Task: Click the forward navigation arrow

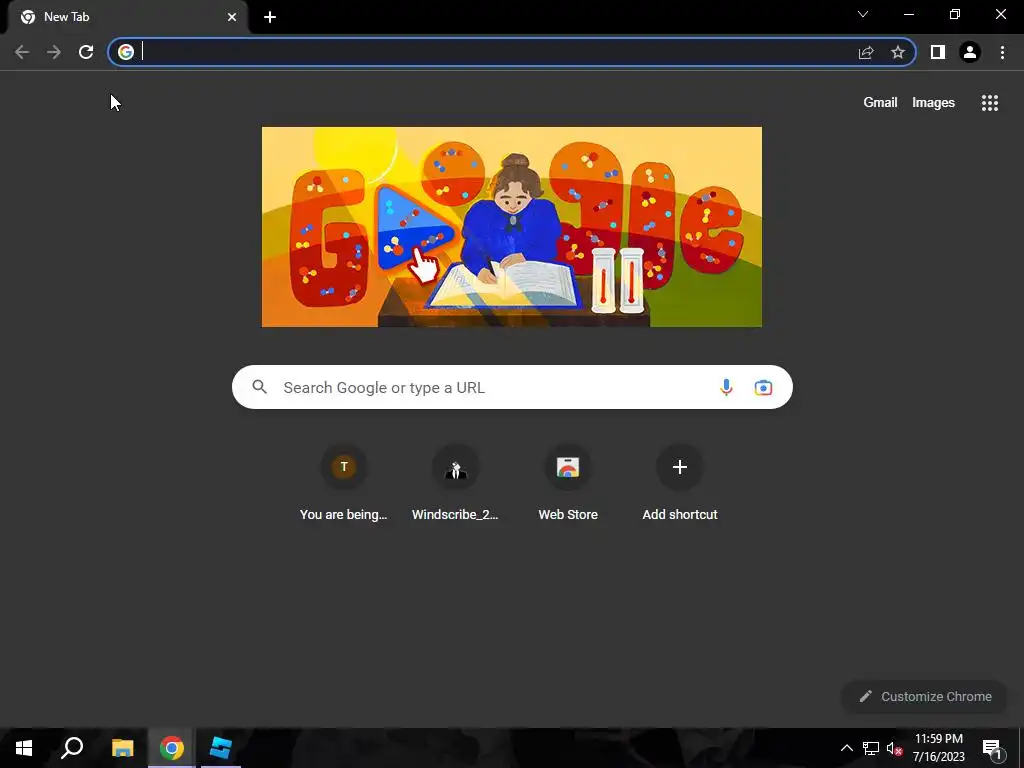Action: [x=54, y=52]
